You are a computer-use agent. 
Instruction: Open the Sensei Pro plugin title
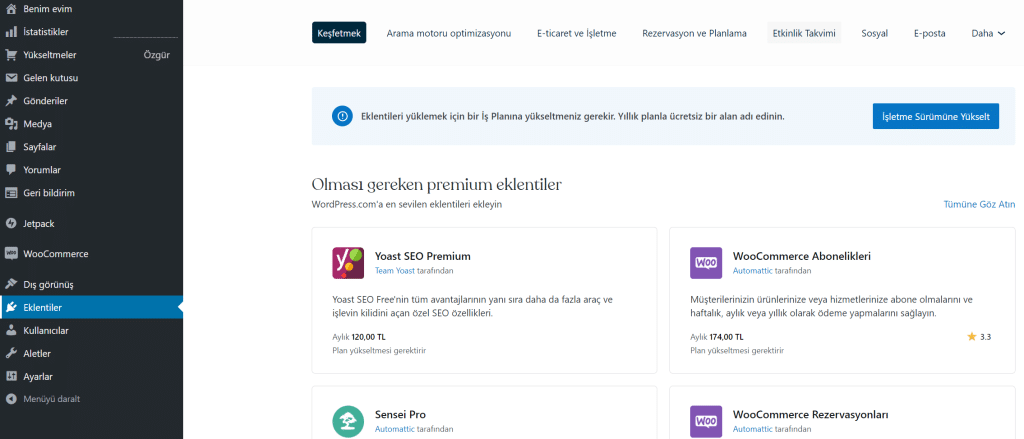[400, 415]
